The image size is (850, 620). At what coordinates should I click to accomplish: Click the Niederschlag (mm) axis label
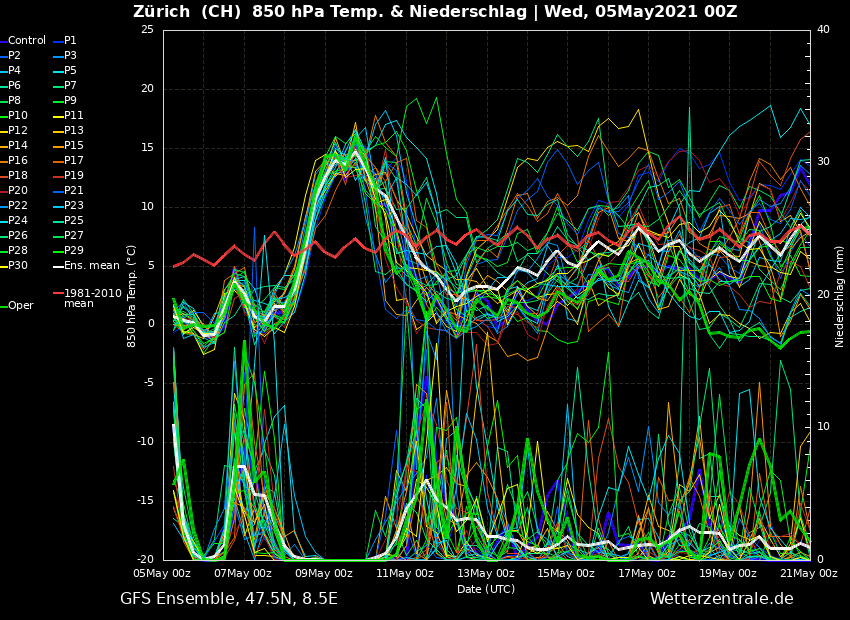(x=839, y=298)
